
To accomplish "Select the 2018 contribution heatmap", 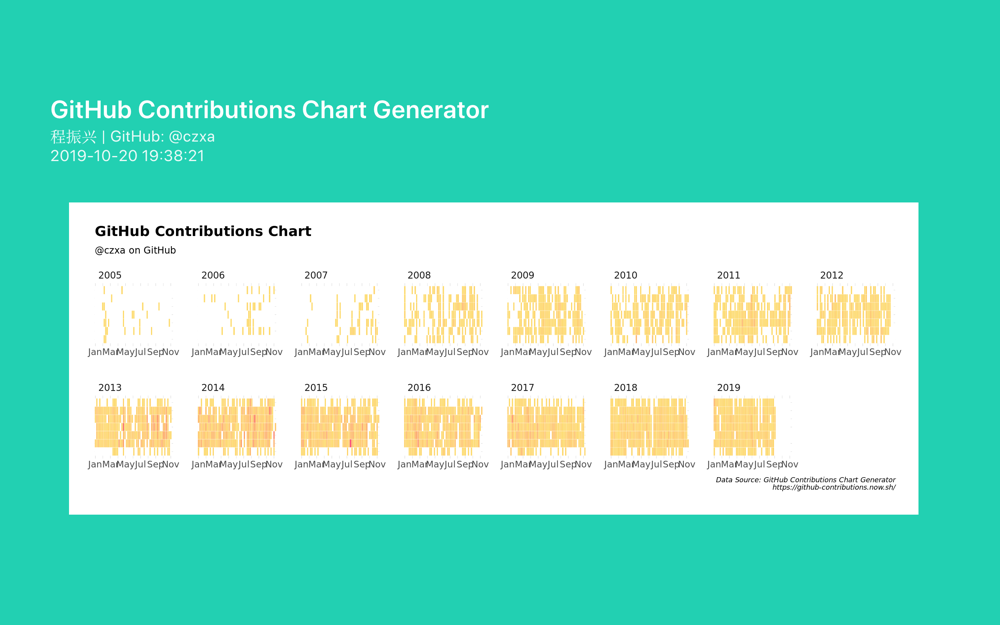I will pos(650,426).
